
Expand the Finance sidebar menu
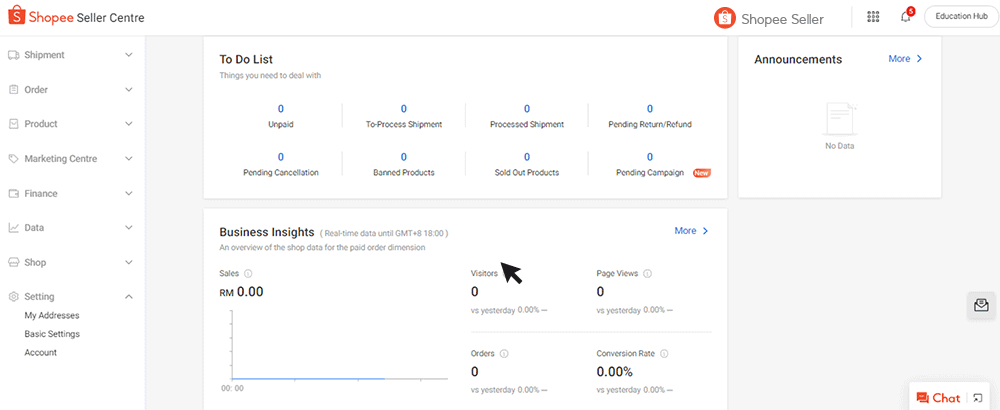point(70,193)
